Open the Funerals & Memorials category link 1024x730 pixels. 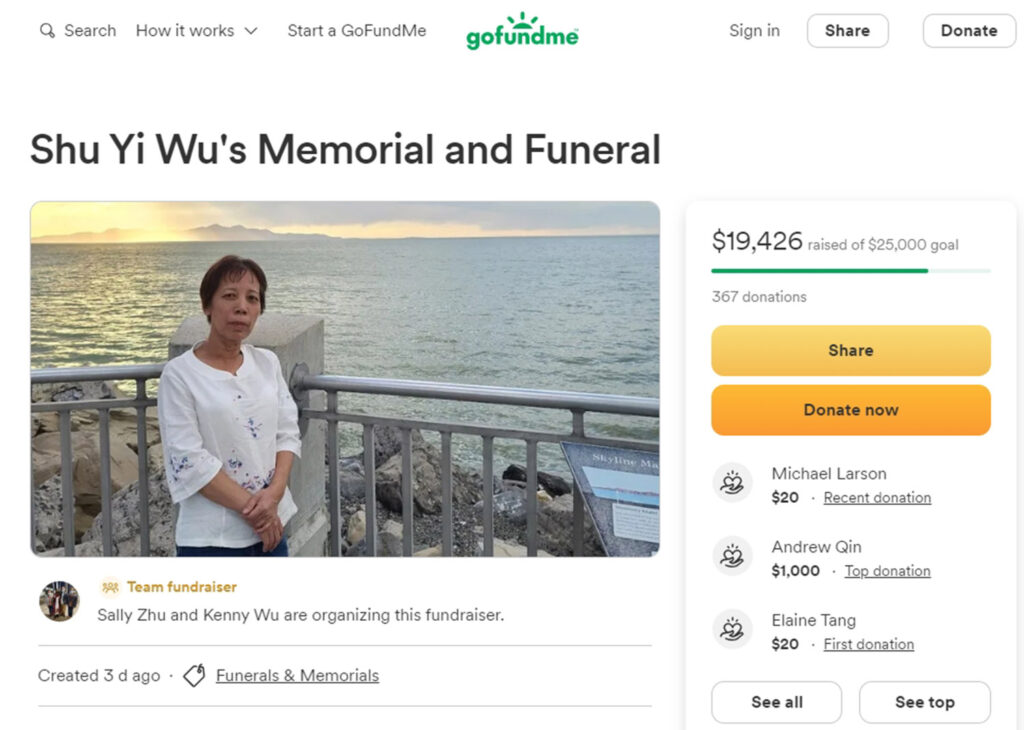[x=297, y=676]
